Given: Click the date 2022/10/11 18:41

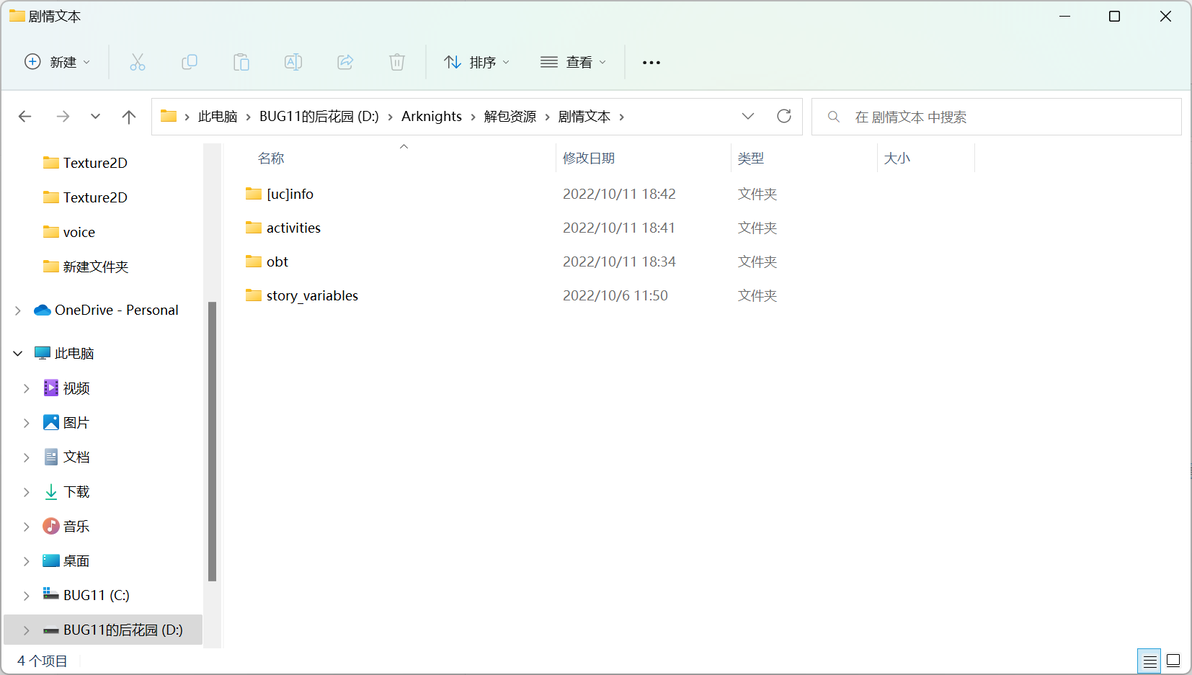Looking at the screenshot, I should tap(619, 227).
